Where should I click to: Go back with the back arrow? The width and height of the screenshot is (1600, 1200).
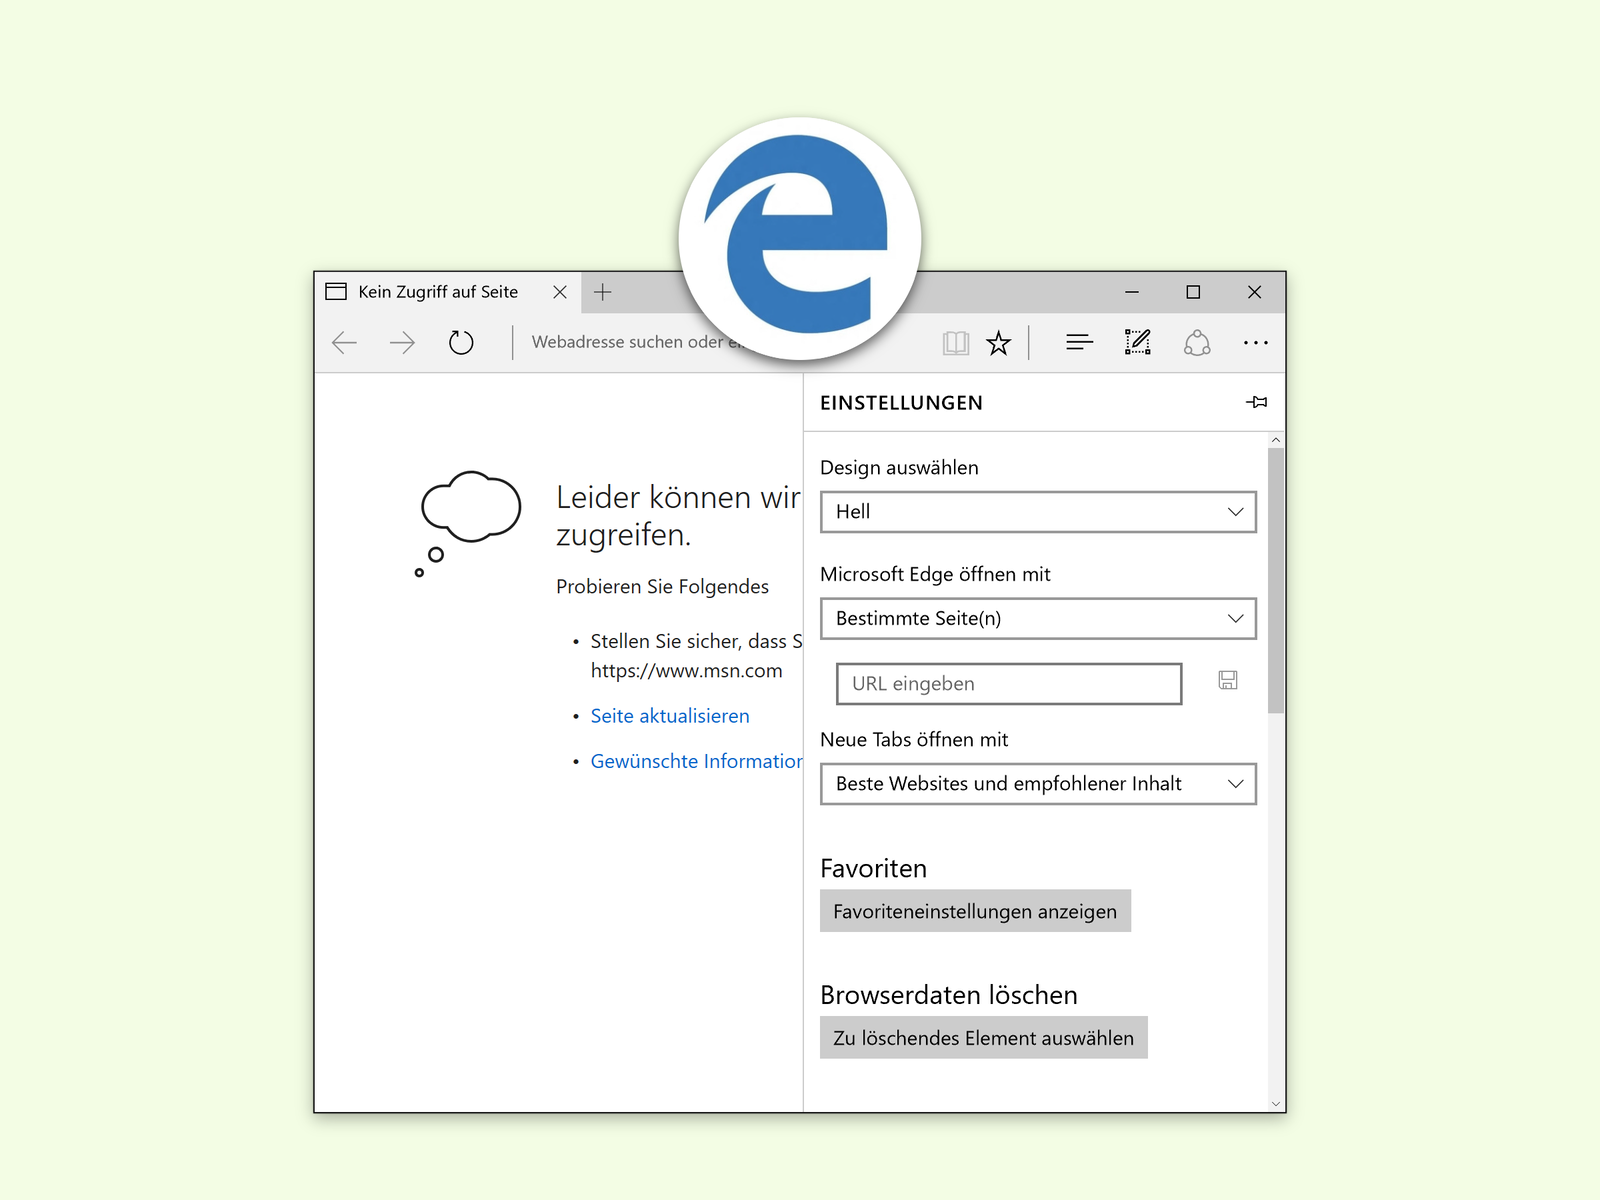tap(344, 343)
